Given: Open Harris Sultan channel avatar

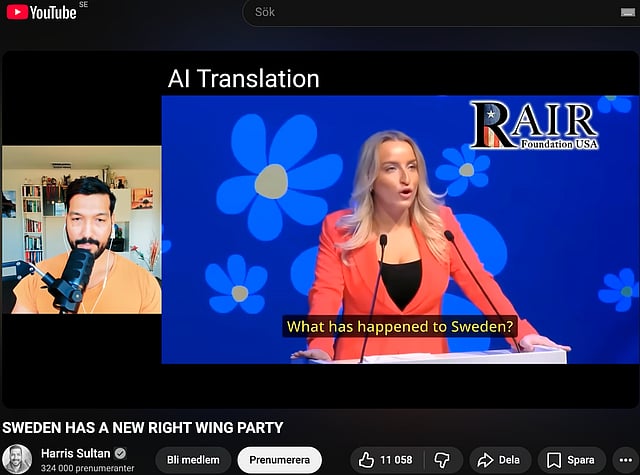Looking at the screenshot, I should pos(17,459).
